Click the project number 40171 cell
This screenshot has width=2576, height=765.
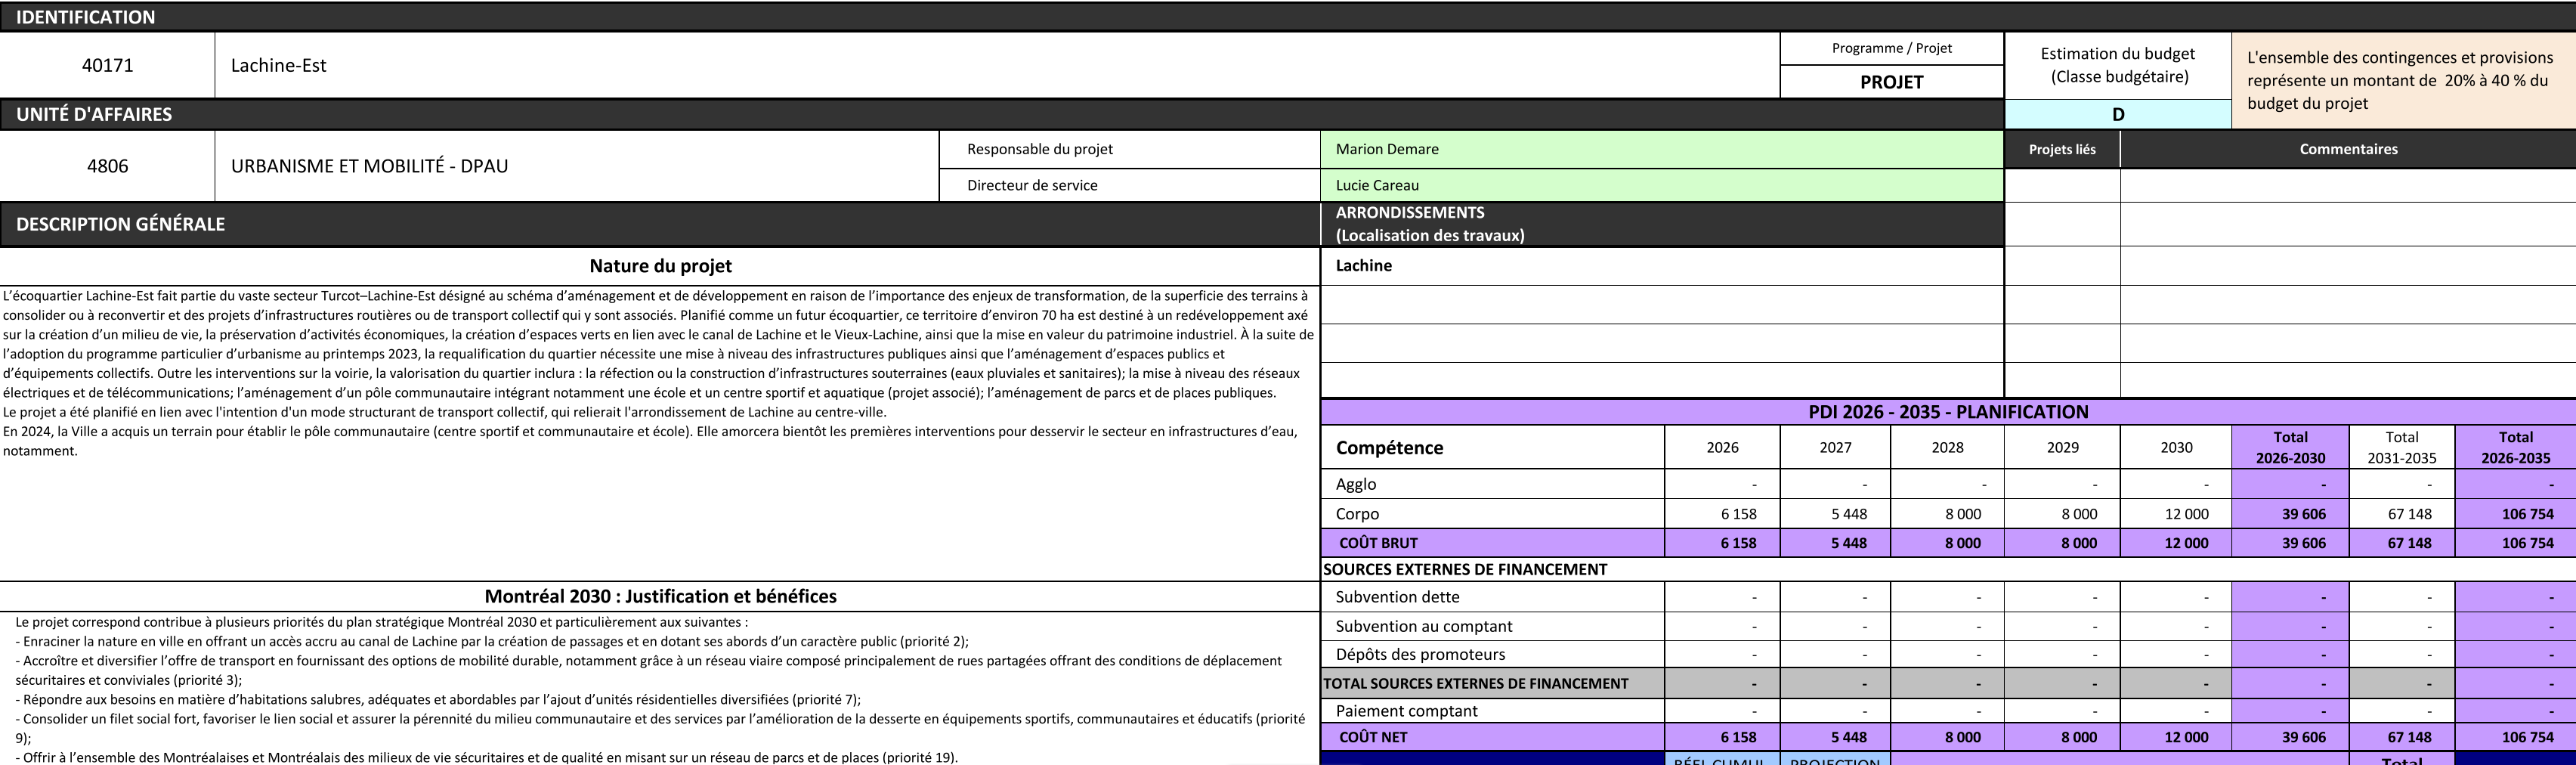pyautogui.click(x=107, y=65)
